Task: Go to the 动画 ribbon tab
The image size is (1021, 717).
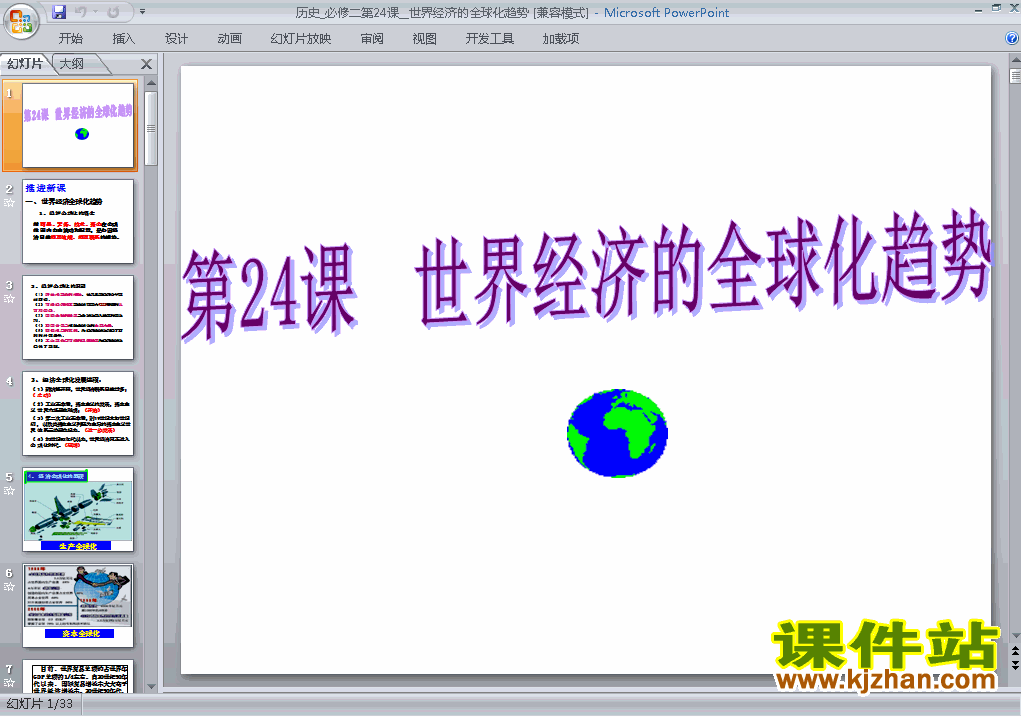Action: coord(230,38)
